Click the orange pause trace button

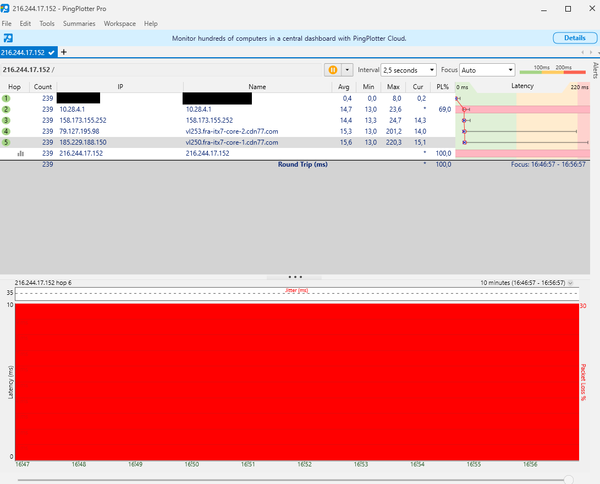[x=332, y=70]
